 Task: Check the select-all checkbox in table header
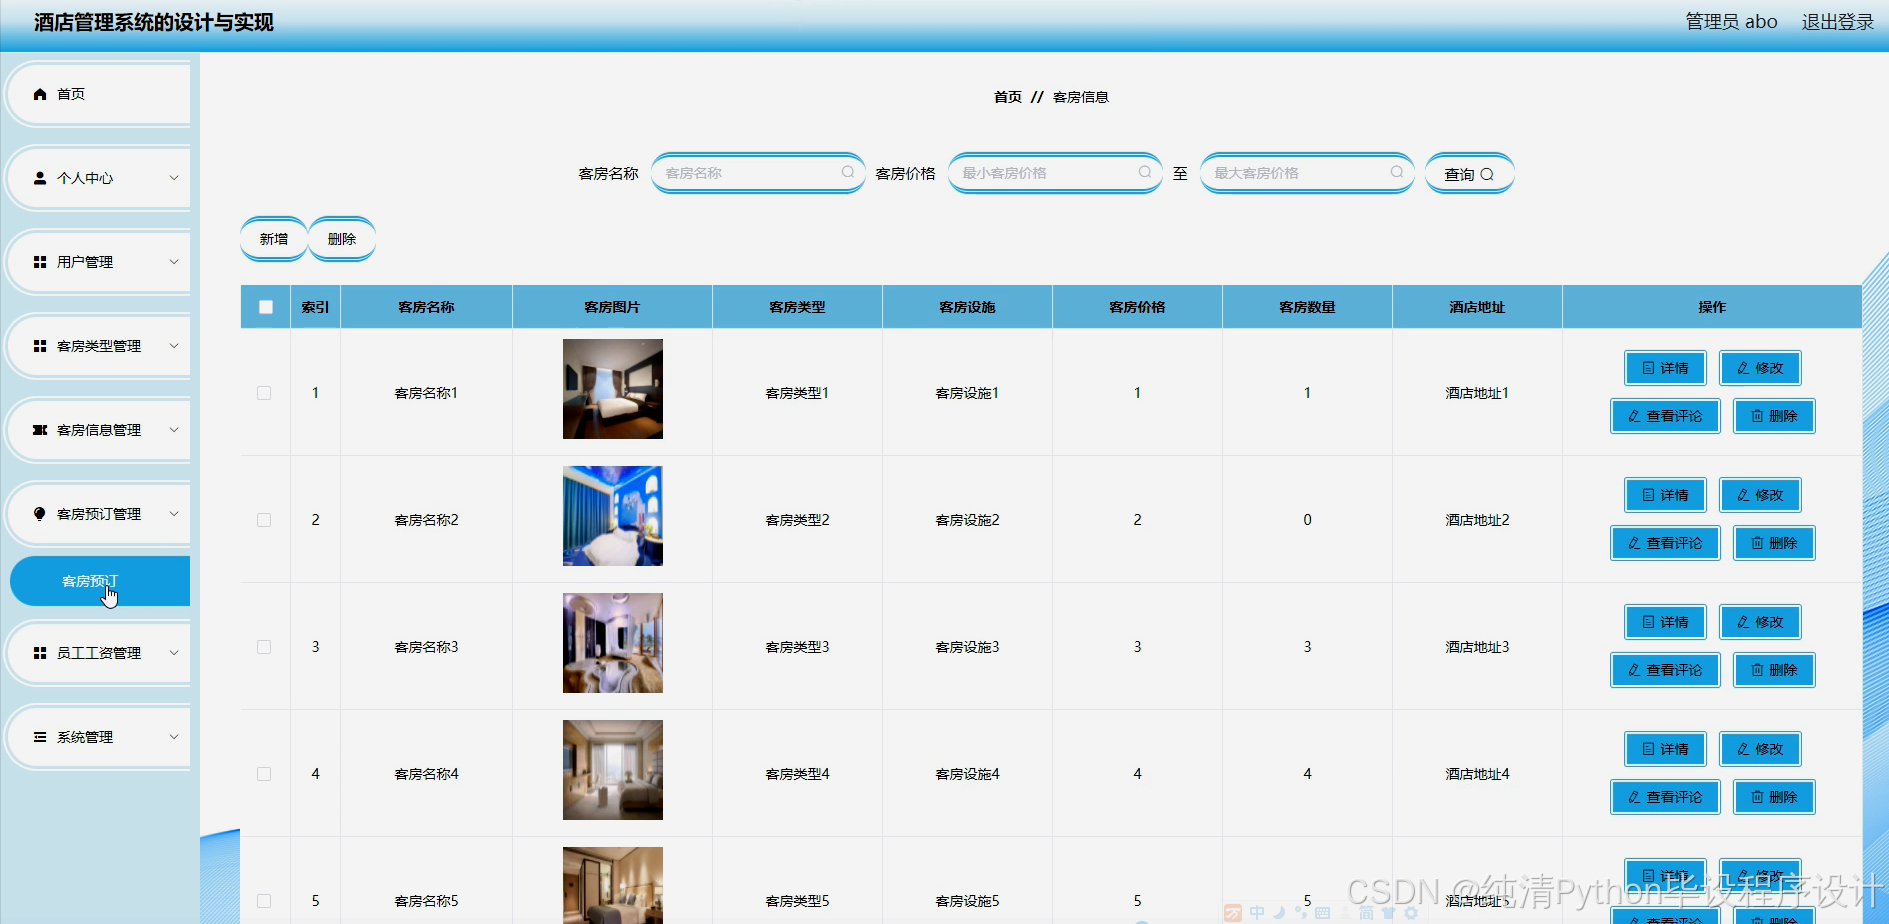click(265, 307)
